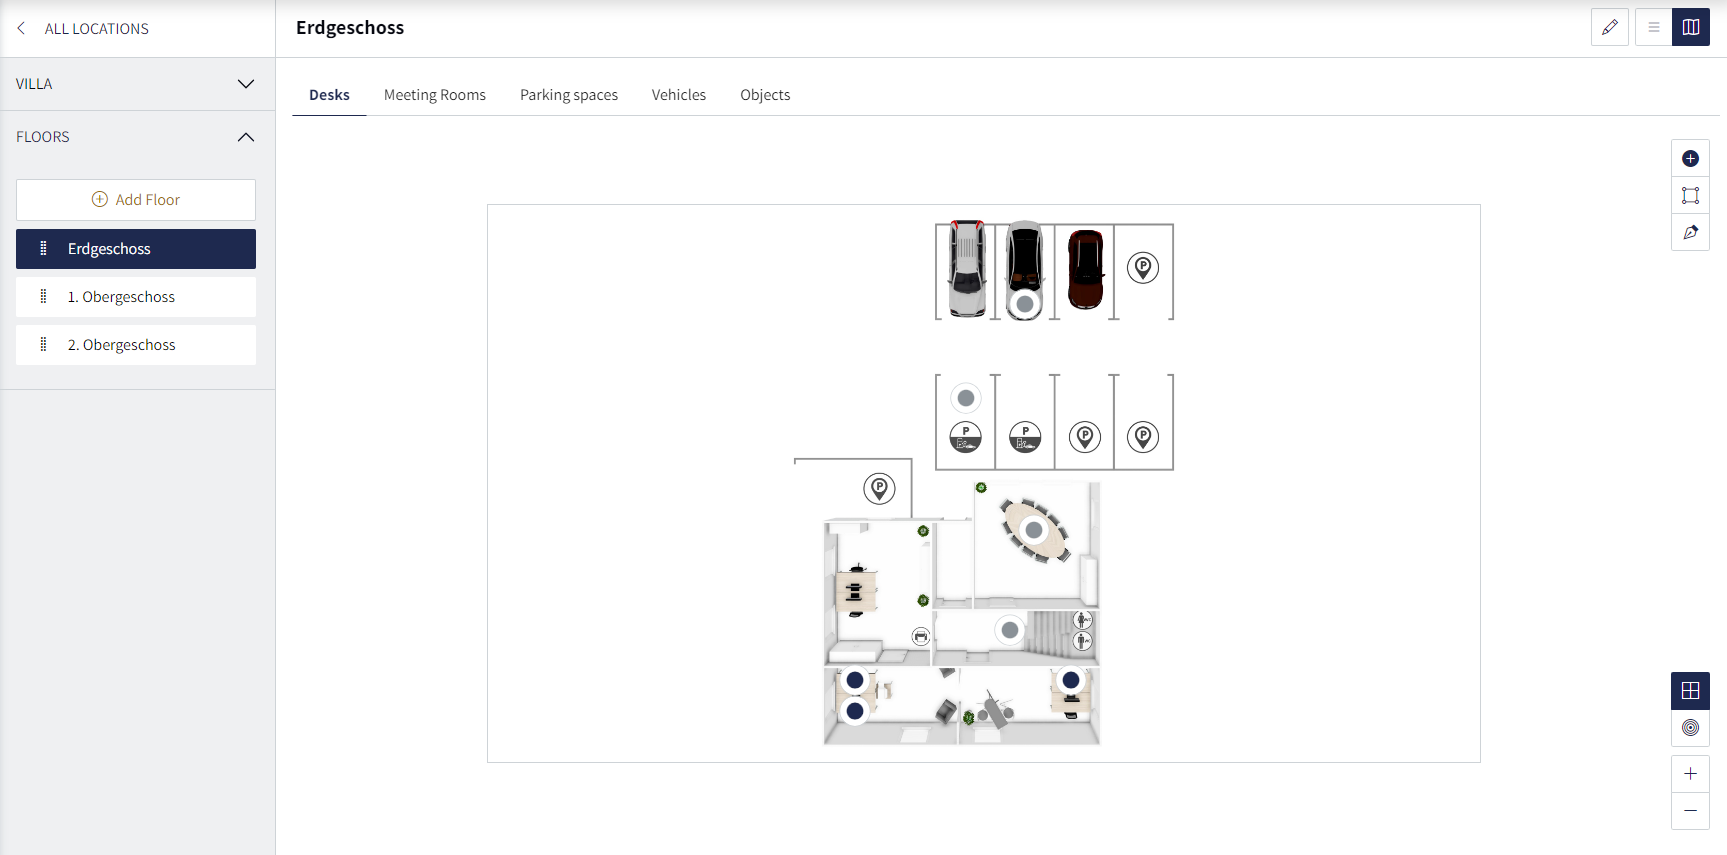Select the 1. Obergeschoss floor
Viewport: 1727px width, 855px height.
pos(136,297)
